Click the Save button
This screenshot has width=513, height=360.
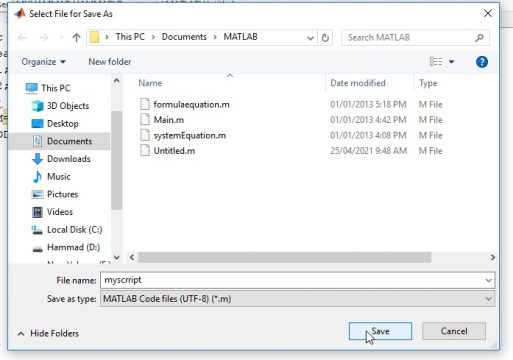380,331
